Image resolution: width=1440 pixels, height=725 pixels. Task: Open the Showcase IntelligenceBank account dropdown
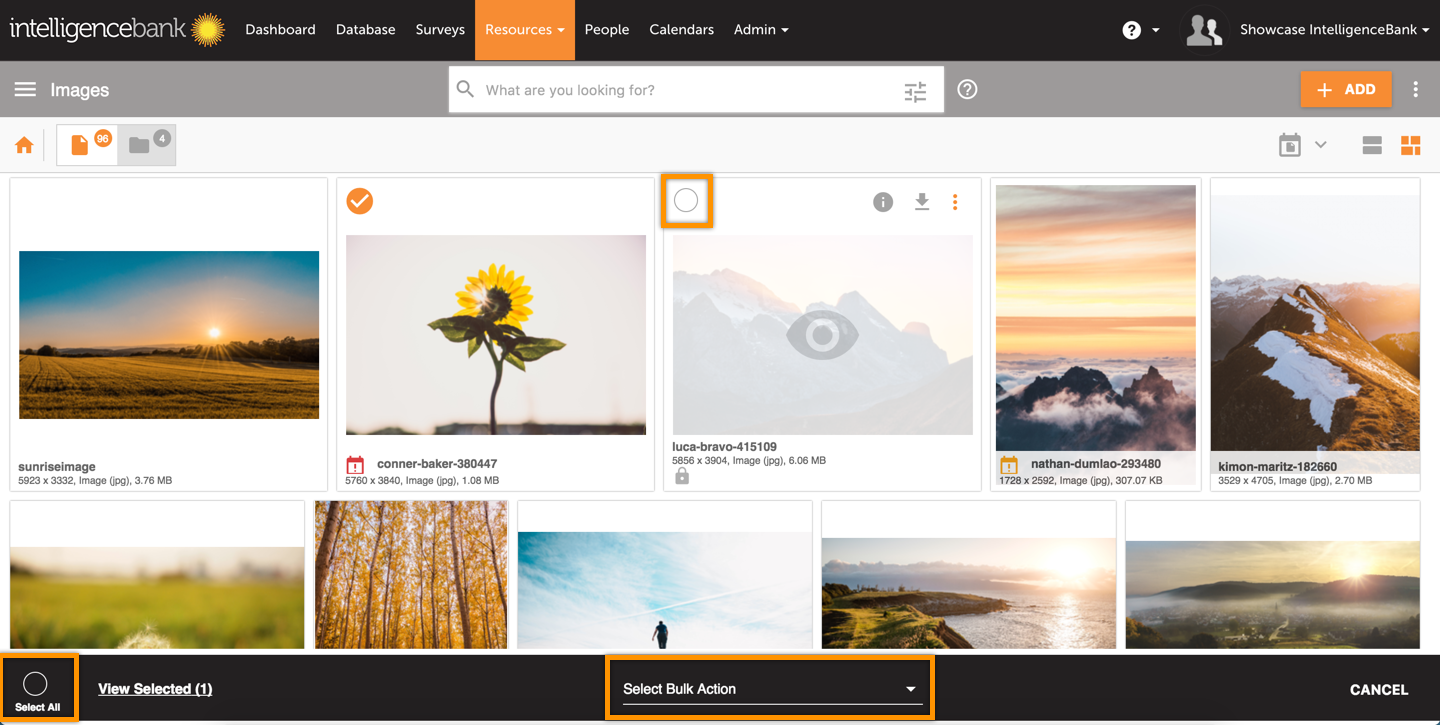[x=1334, y=30]
